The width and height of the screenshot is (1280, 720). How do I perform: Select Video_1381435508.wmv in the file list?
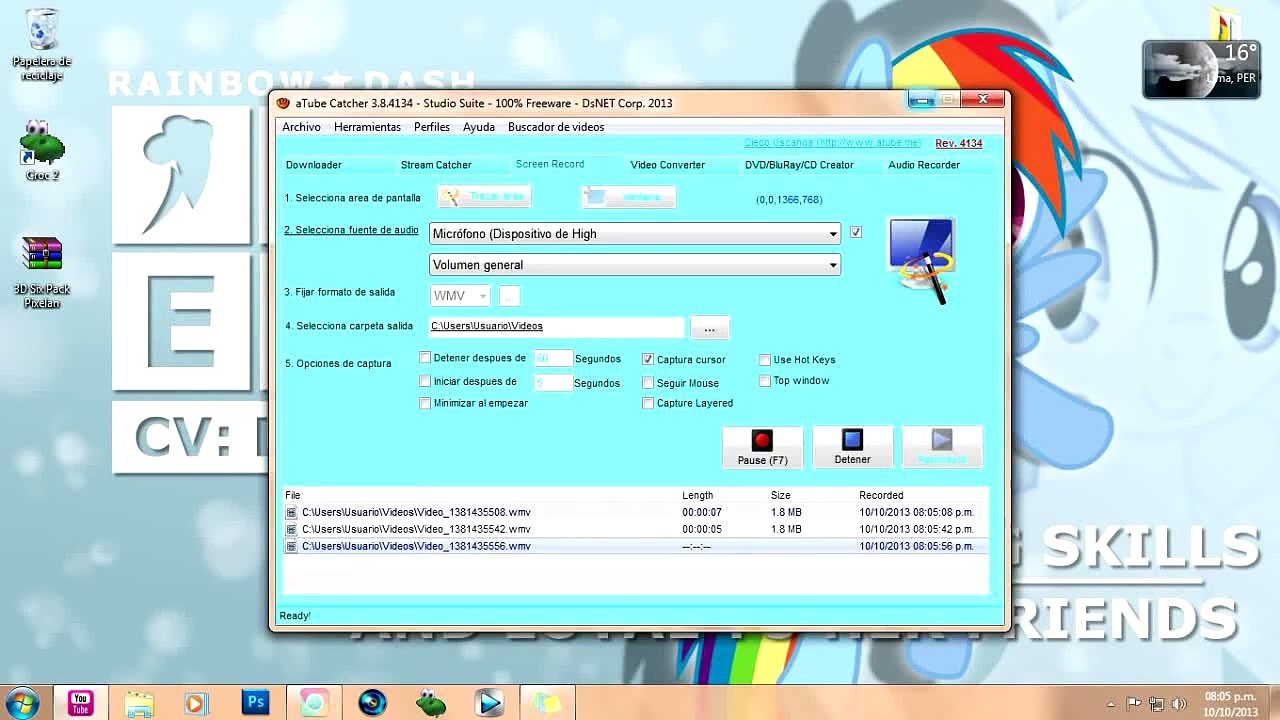(x=635, y=512)
